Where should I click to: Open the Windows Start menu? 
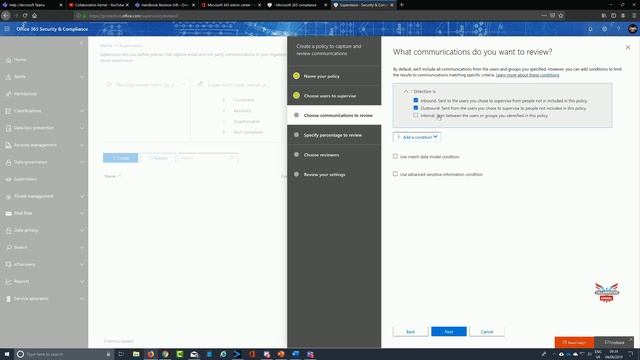7,354
